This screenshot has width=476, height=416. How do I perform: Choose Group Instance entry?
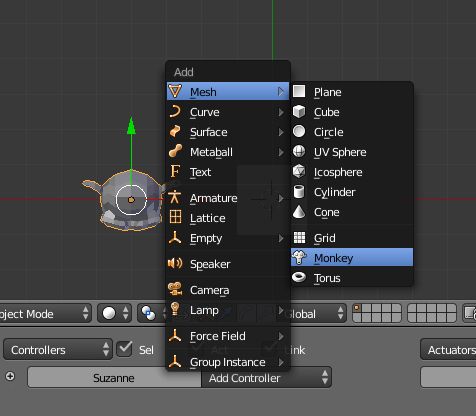coord(228,362)
